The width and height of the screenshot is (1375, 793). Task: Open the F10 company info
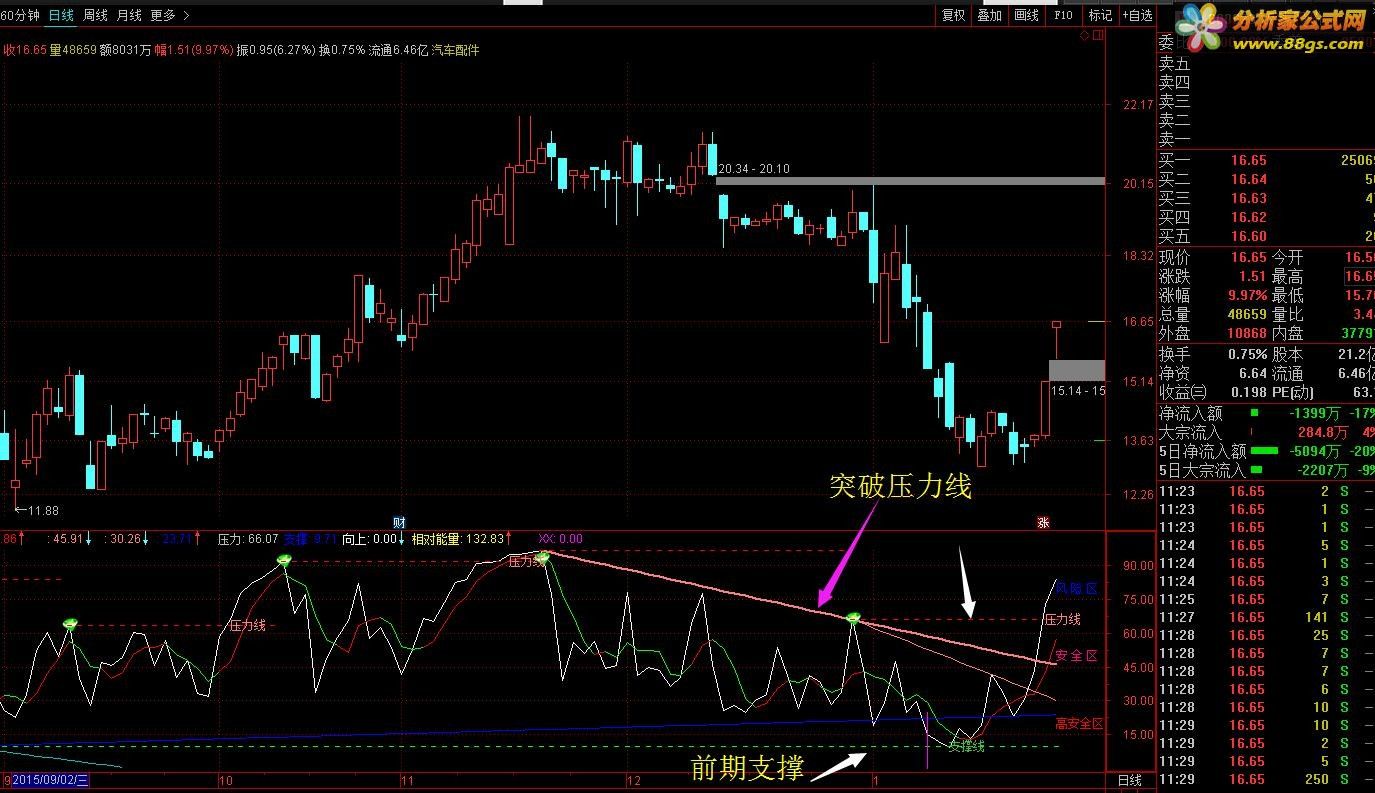point(1063,15)
